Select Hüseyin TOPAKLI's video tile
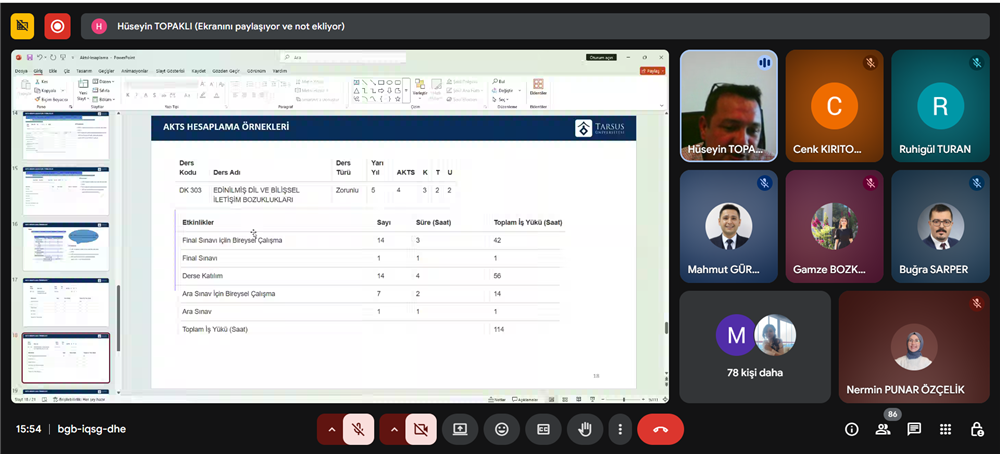The width and height of the screenshot is (1000, 454). pyautogui.click(x=730, y=105)
